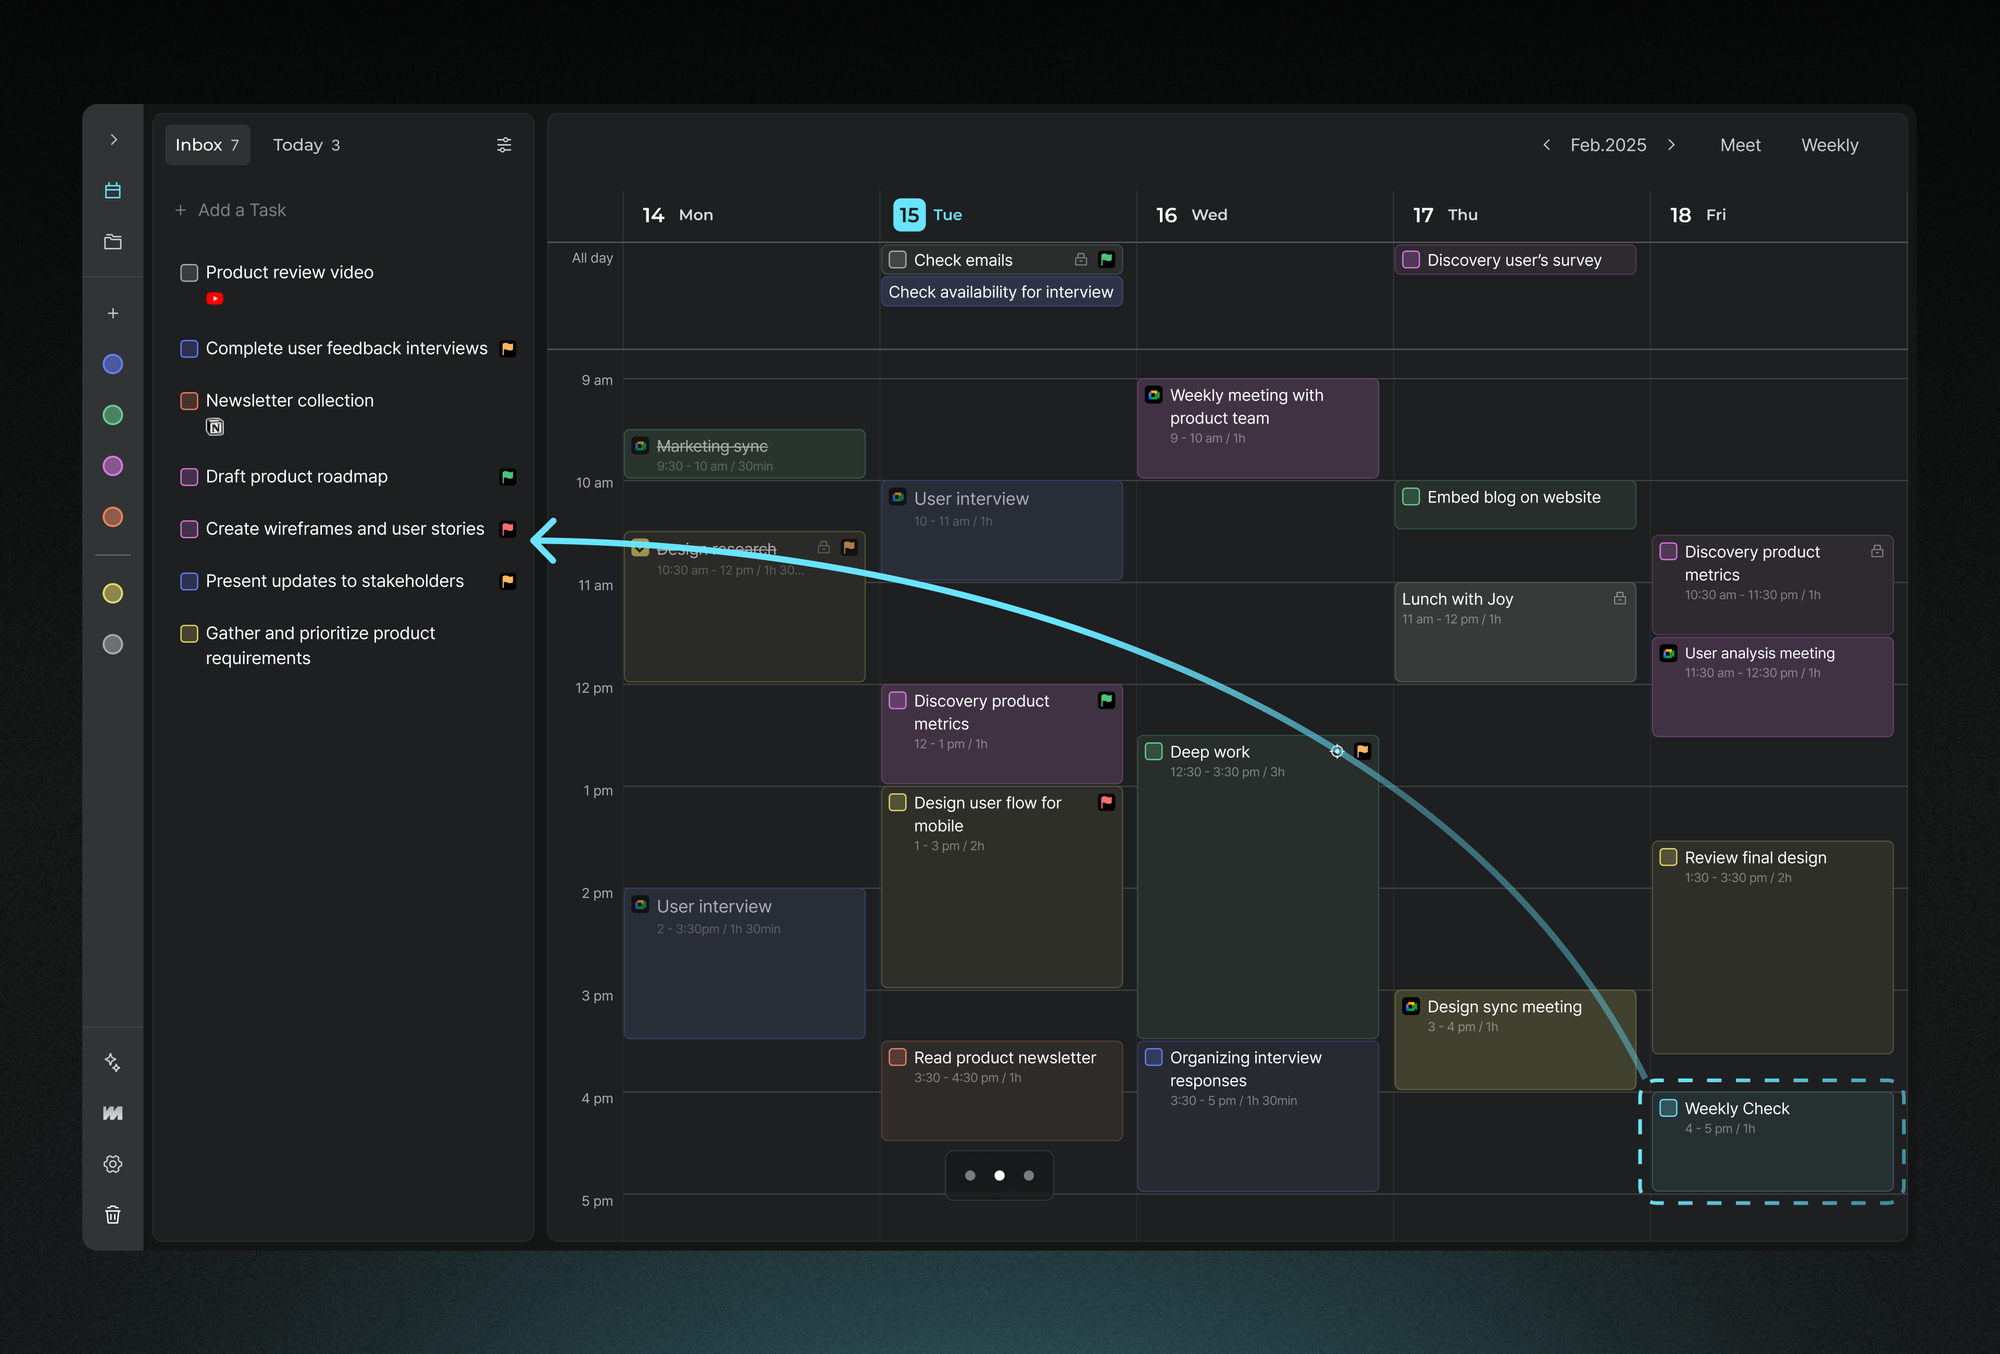Select the Inbox tab
Image resolution: width=2000 pixels, height=1354 pixels.
point(207,145)
